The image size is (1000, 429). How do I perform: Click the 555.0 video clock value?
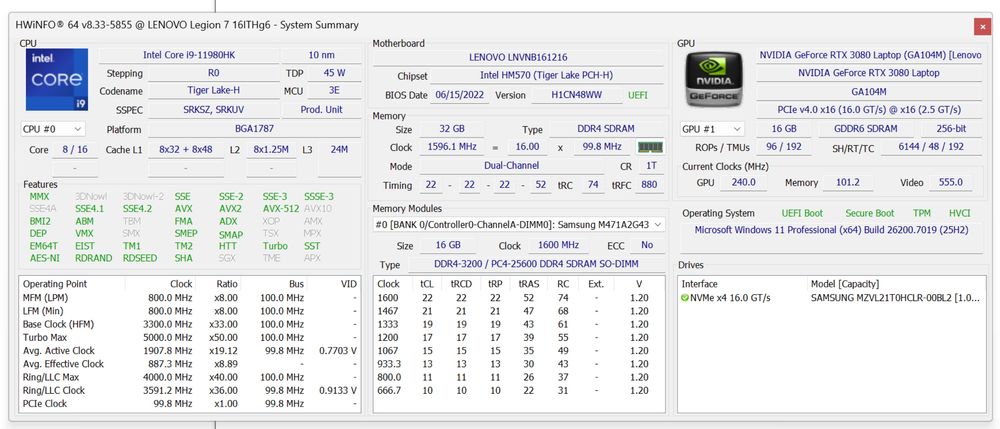[x=951, y=182]
